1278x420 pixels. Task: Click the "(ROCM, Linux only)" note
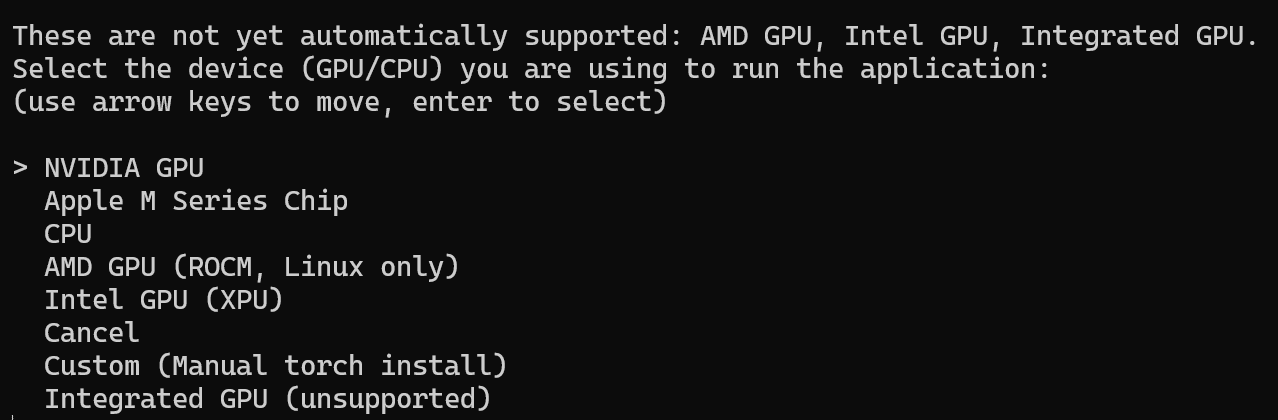(x=315, y=267)
